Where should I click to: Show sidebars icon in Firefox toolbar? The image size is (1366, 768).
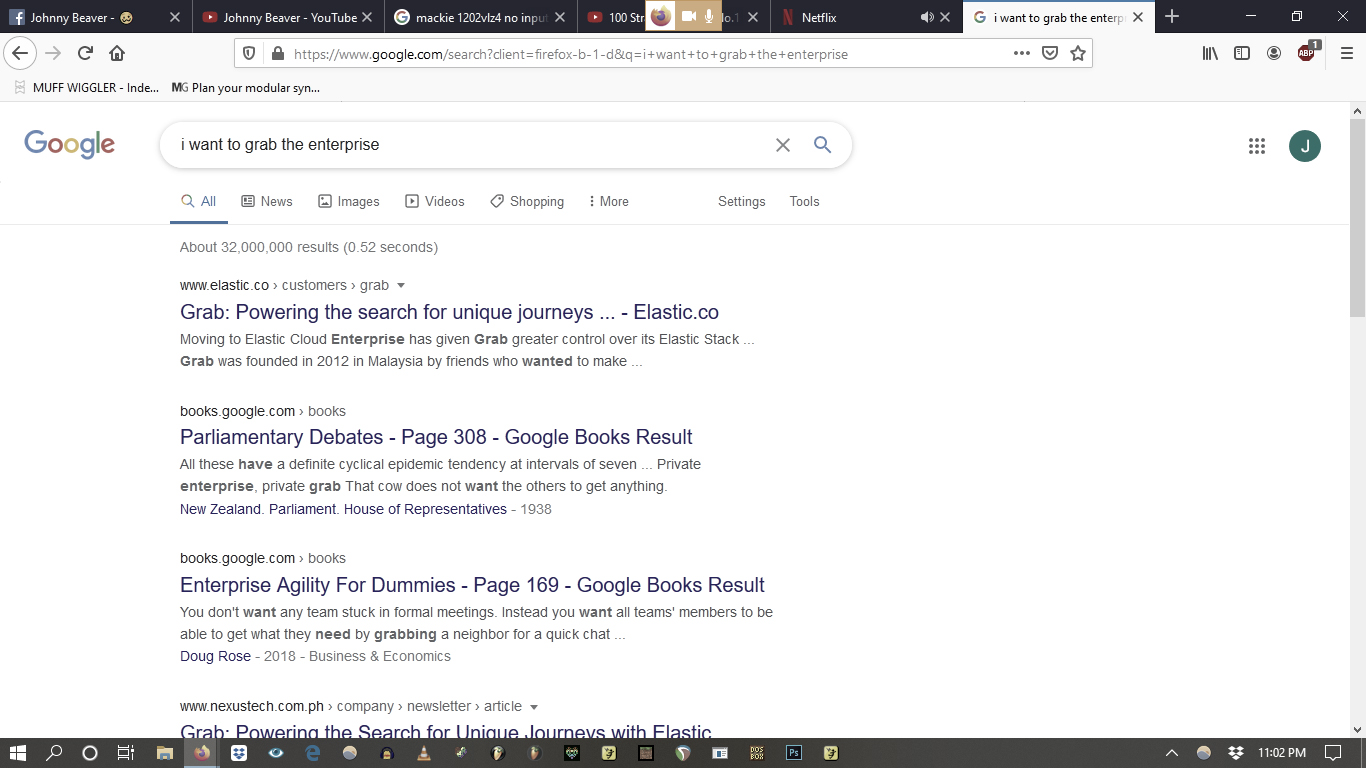click(1242, 54)
